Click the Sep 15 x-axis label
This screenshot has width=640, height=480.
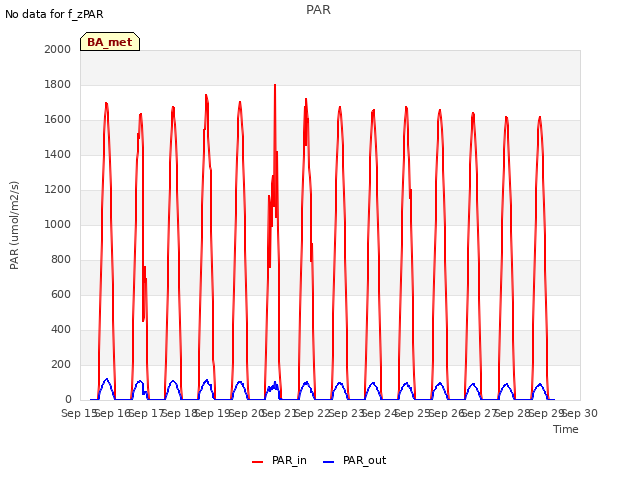(x=78, y=413)
